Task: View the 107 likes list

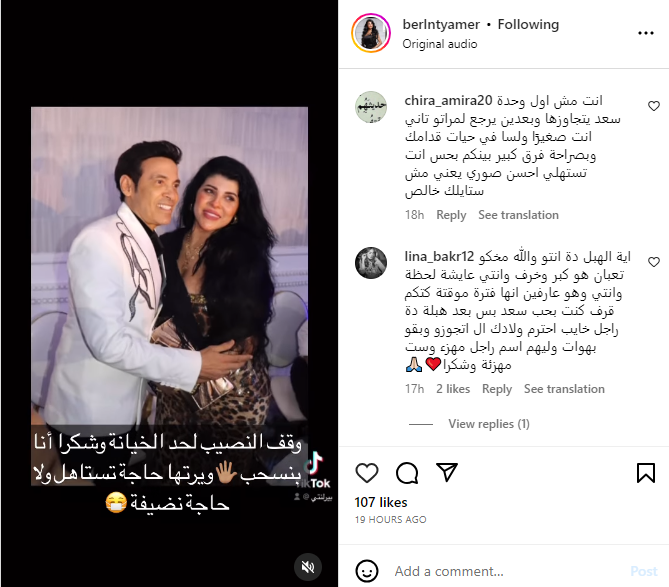Action: (381, 502)
